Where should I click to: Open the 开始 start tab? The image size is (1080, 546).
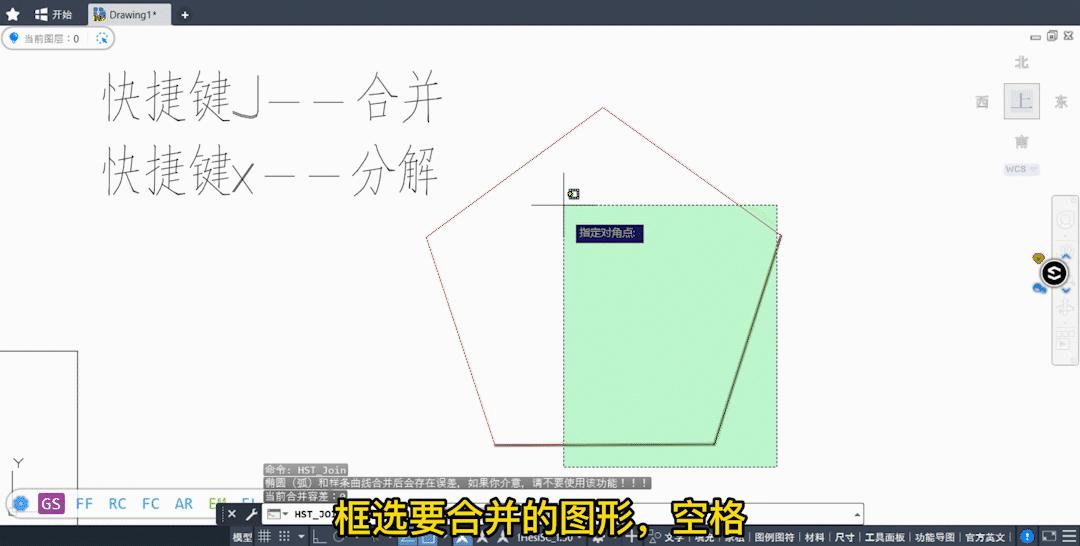(54, 14)
